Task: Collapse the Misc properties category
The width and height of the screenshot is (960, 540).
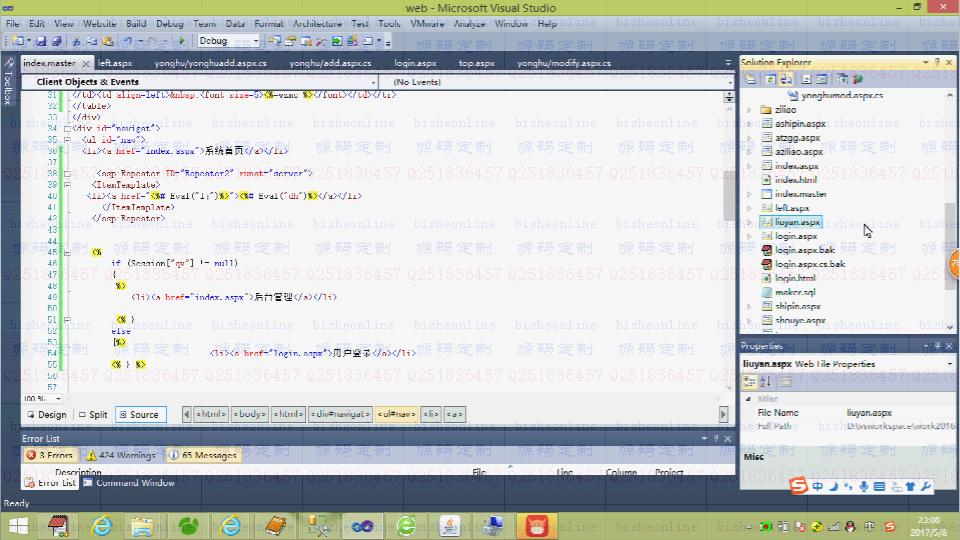Action: (748, 399)
